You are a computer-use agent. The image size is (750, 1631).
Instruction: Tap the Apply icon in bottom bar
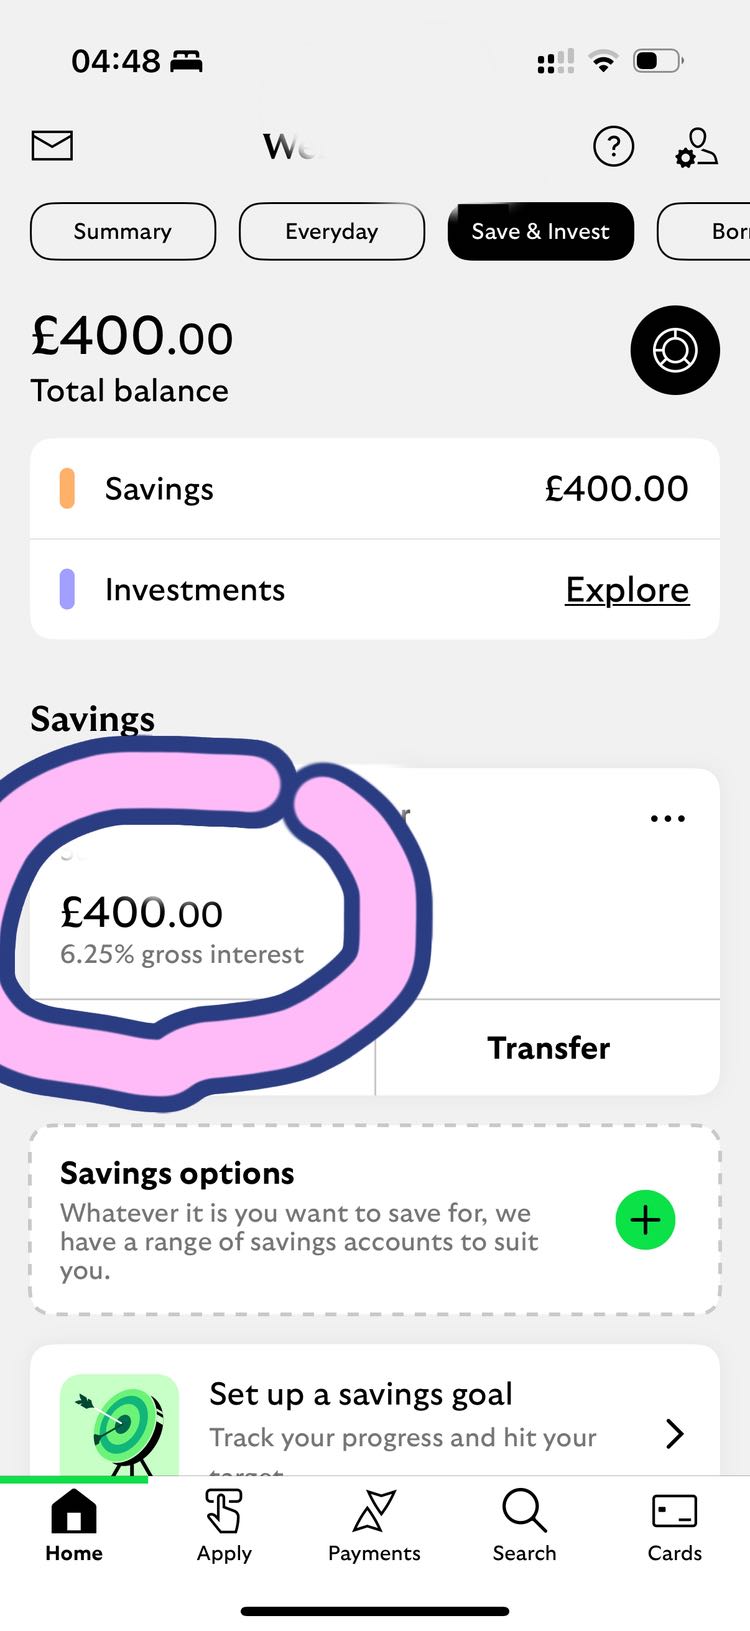(224, 1525)
